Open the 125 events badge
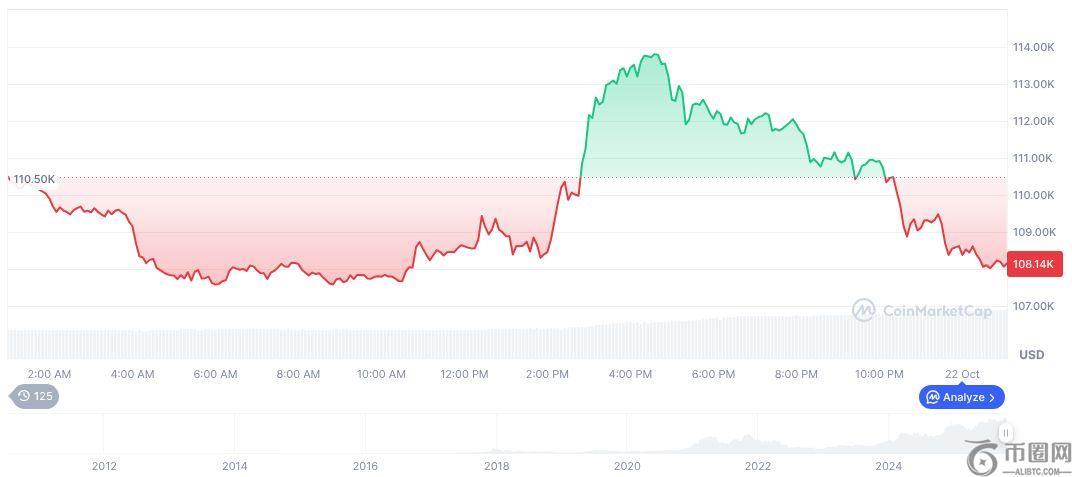The width and height of the screenshot is (1072, 477). pos(35,396)
